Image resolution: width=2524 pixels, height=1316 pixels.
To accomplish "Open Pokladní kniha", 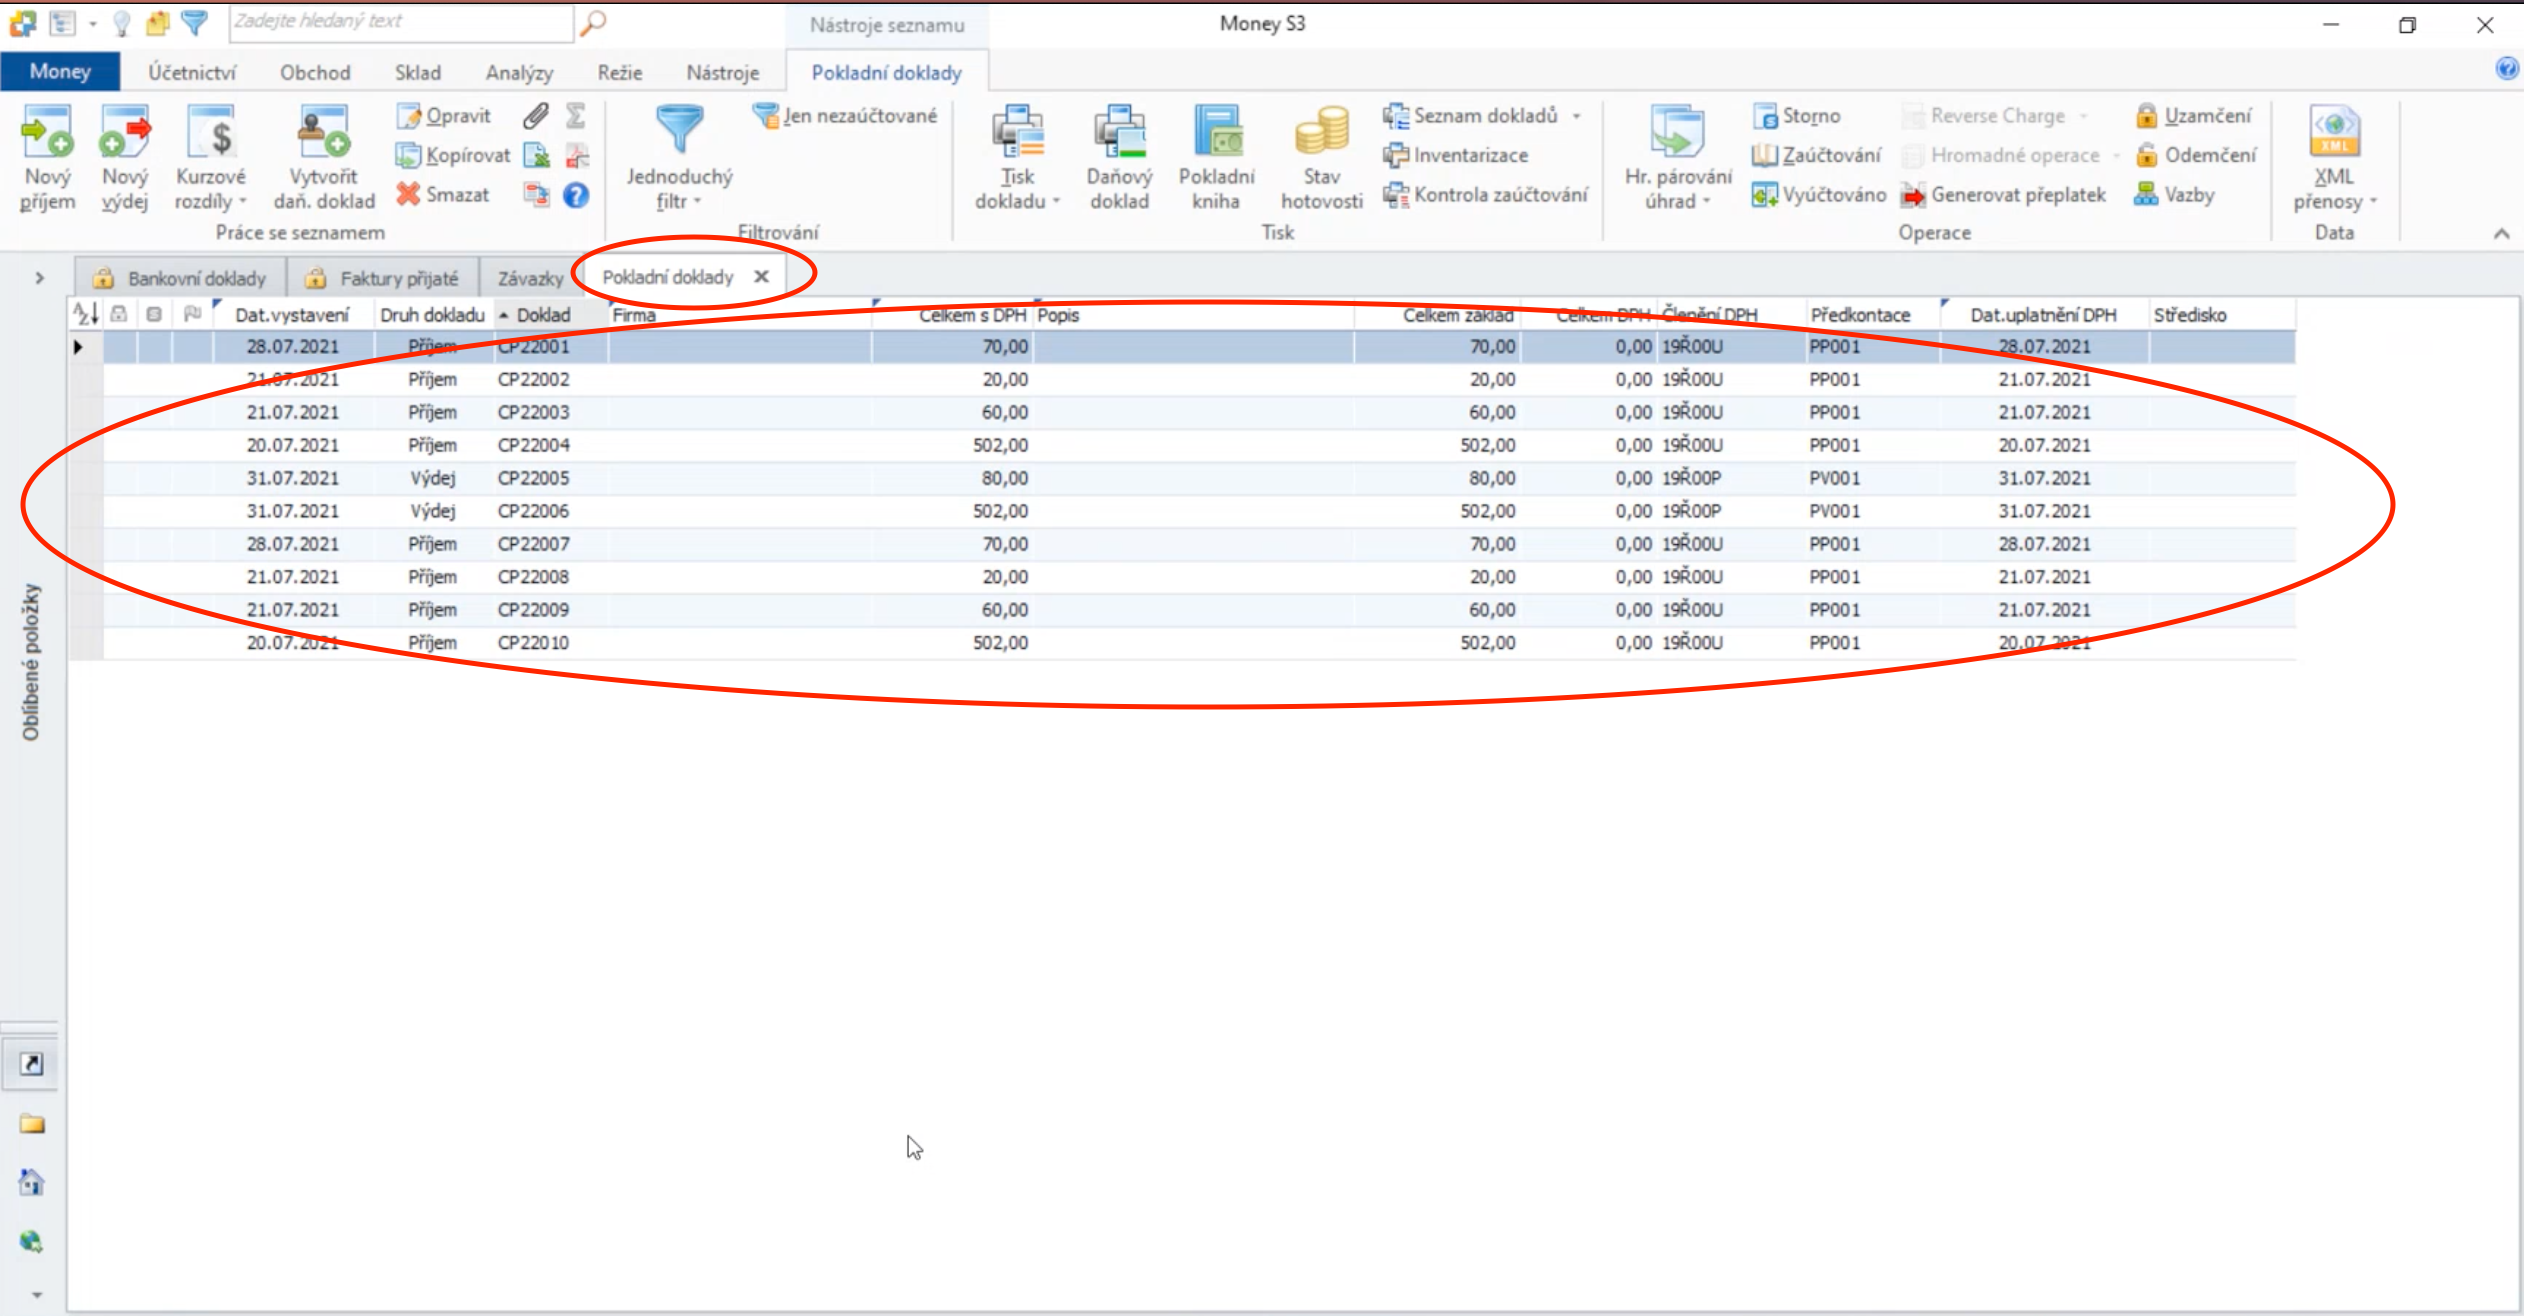I will coord(1217,158).
